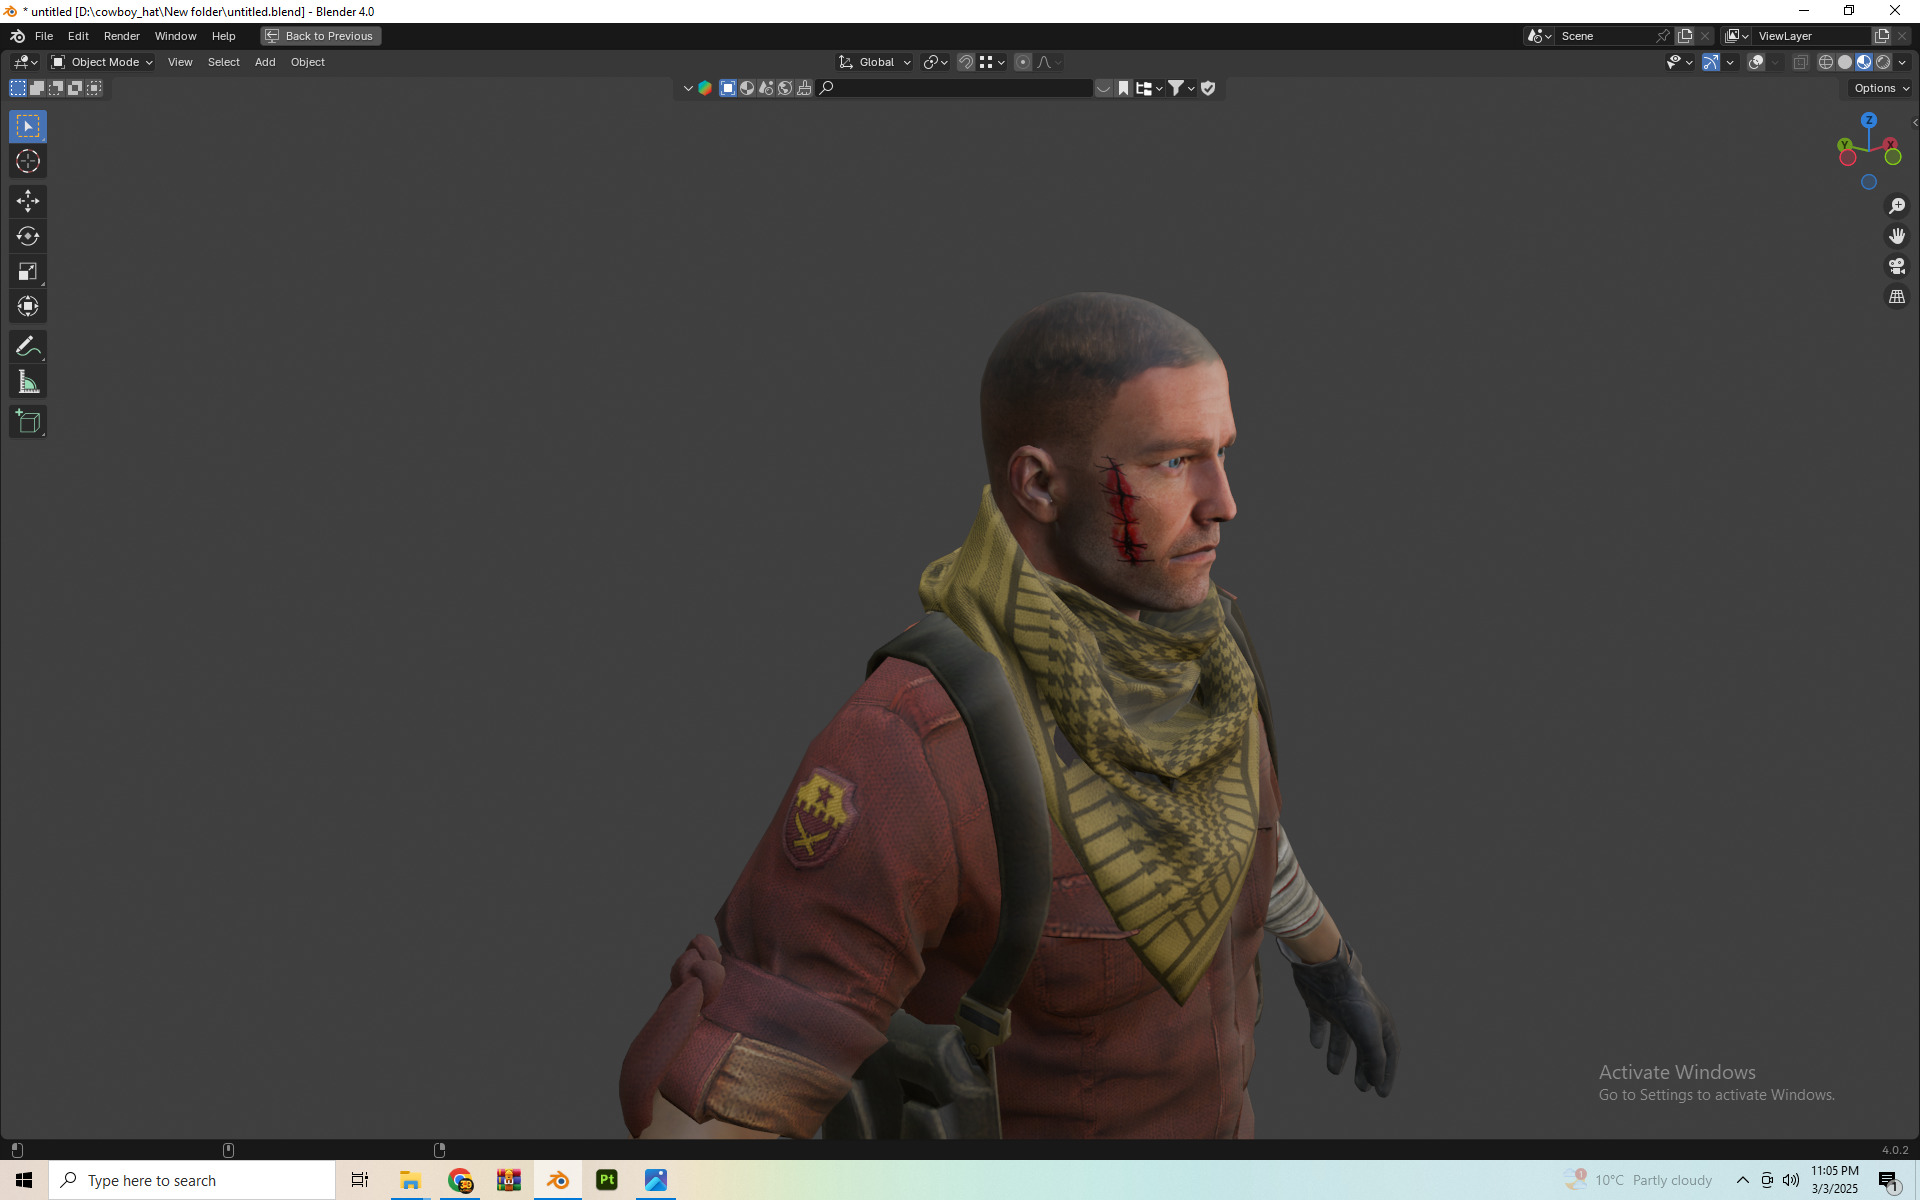Screen dimensions: 1920x1200
Task: Open the Select menu
Action: point(224,62)
